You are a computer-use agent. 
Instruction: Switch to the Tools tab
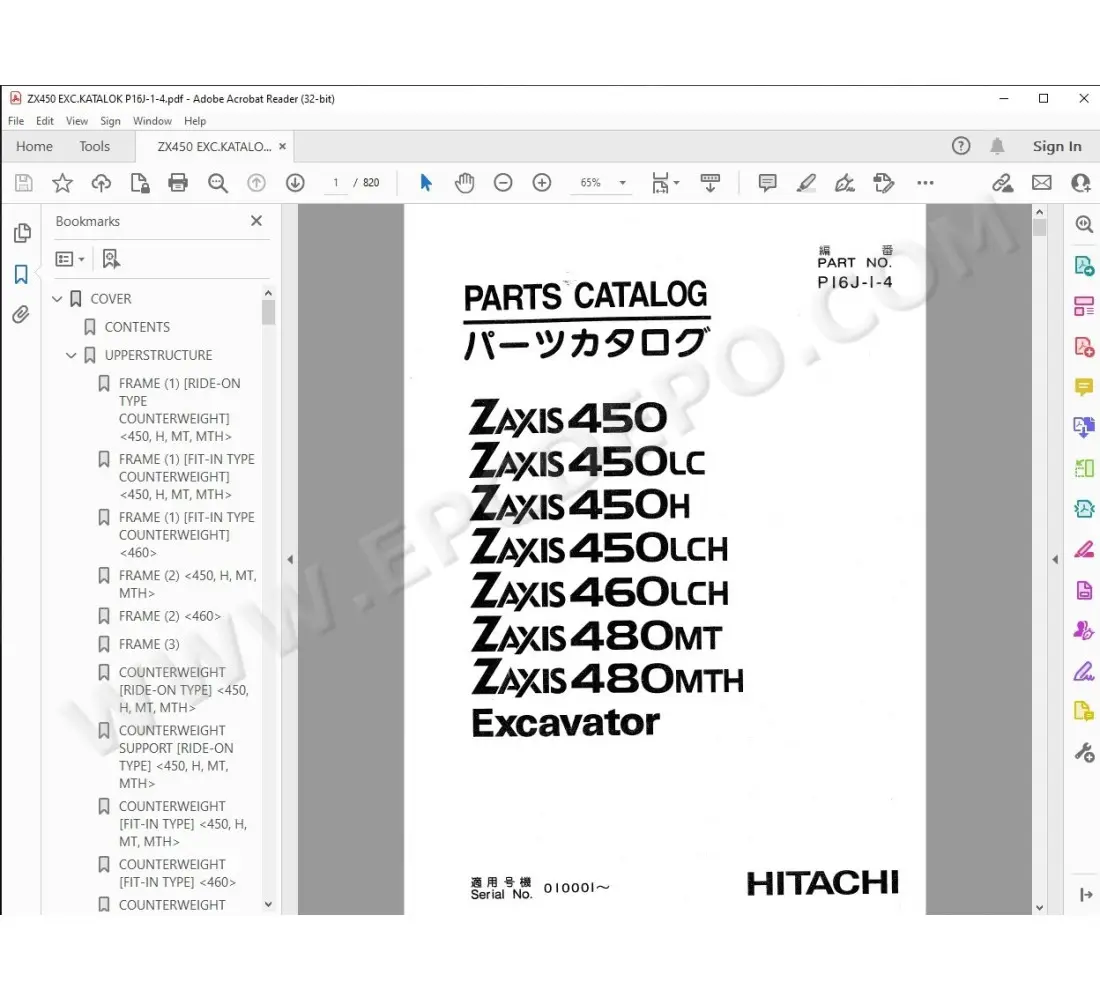click(x=93, y=146)
